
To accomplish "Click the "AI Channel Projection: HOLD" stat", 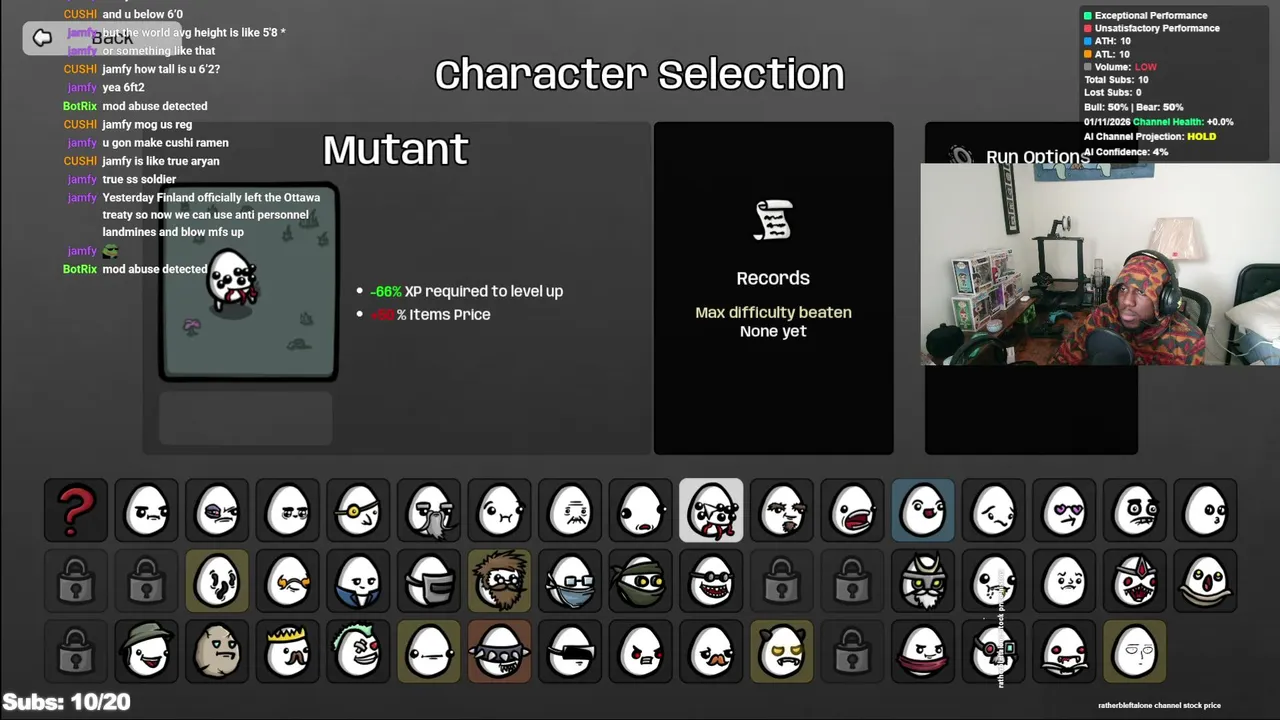I will coord(1150,136).
